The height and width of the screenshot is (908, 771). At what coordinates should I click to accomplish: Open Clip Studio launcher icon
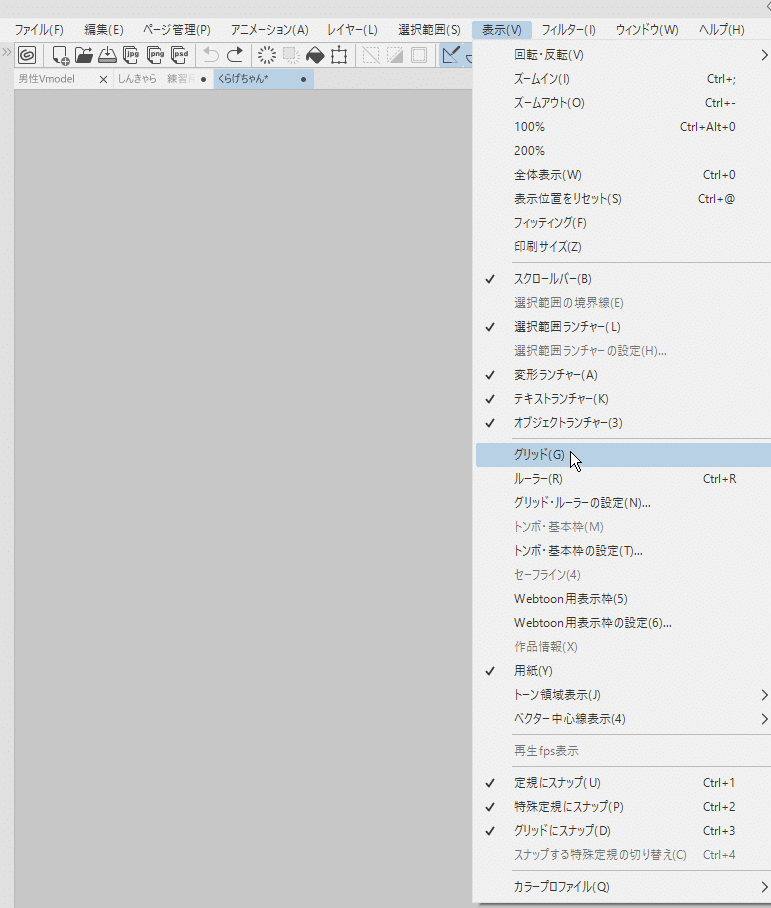pyautogui.click(x=27, y=55)
